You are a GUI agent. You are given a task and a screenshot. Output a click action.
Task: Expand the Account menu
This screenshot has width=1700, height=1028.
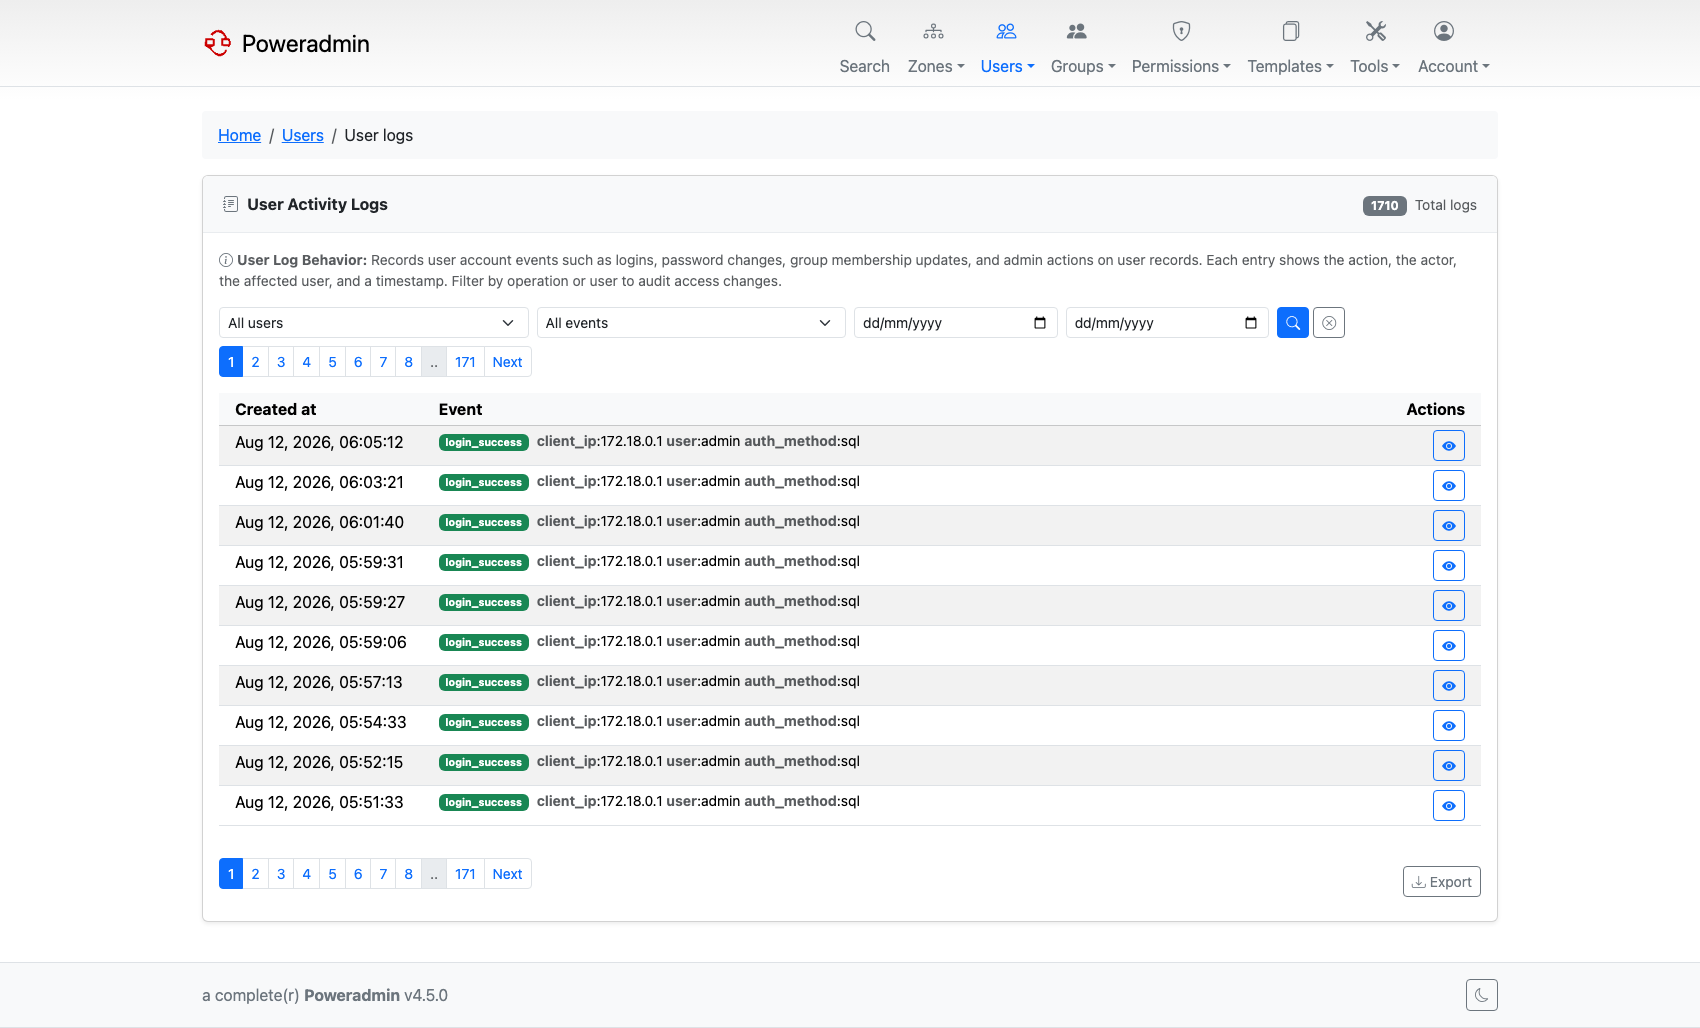tap(1454, 66)
